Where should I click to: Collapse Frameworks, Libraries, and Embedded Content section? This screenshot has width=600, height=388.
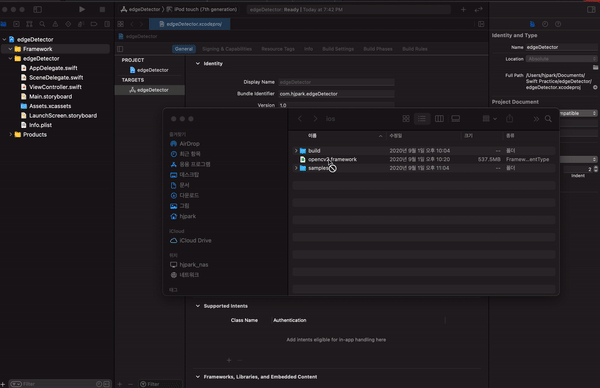coord(197,377)
